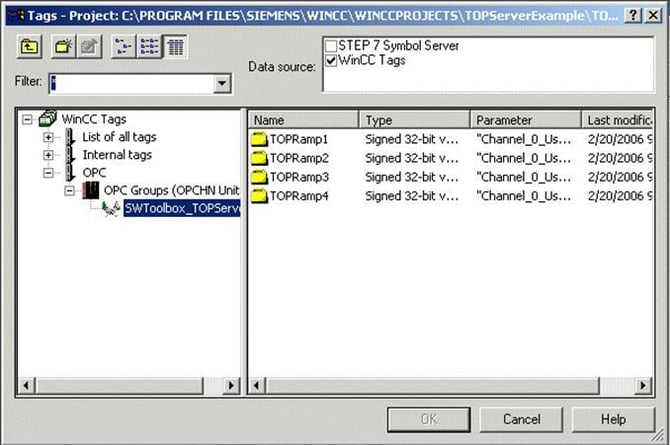This screenshot has height=445, width=670.
Task: Click the Cancel button
Action: (521, 419)
